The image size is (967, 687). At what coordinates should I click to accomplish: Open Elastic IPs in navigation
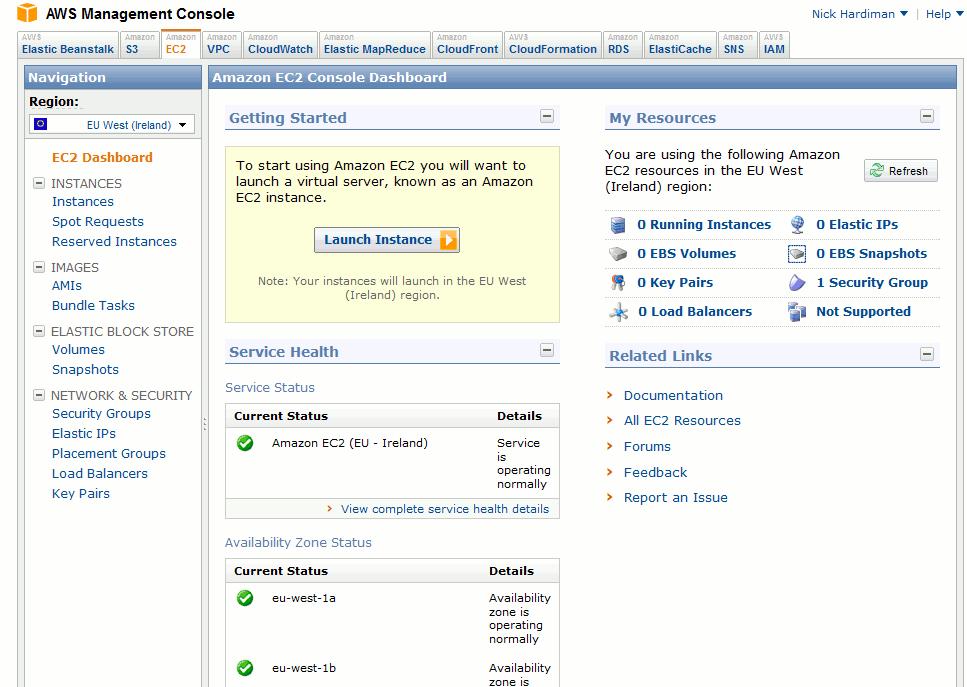tap(84, 434)
